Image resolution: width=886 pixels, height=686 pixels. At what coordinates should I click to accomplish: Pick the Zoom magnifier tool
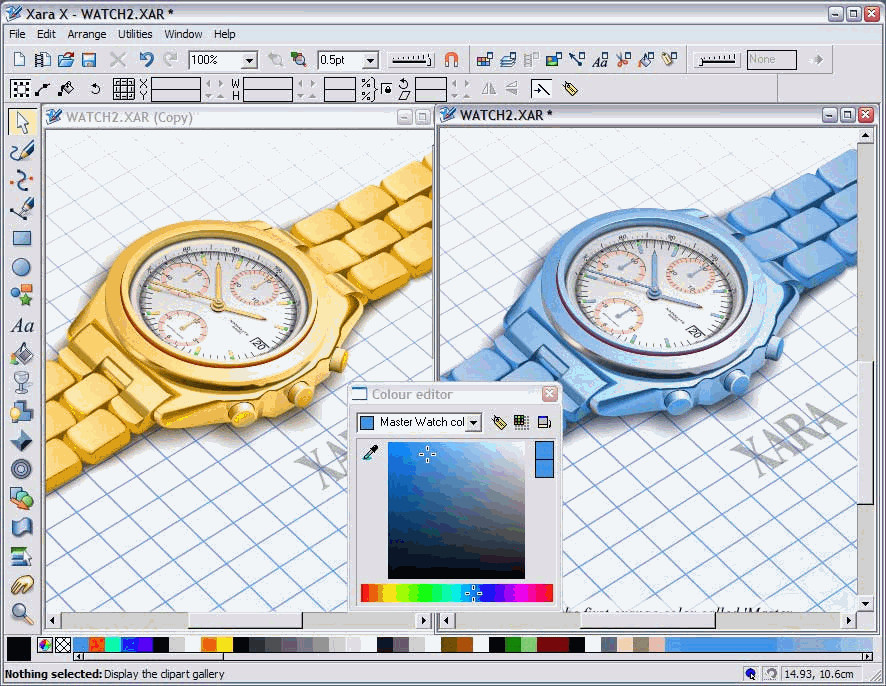(x=21, y=613)
